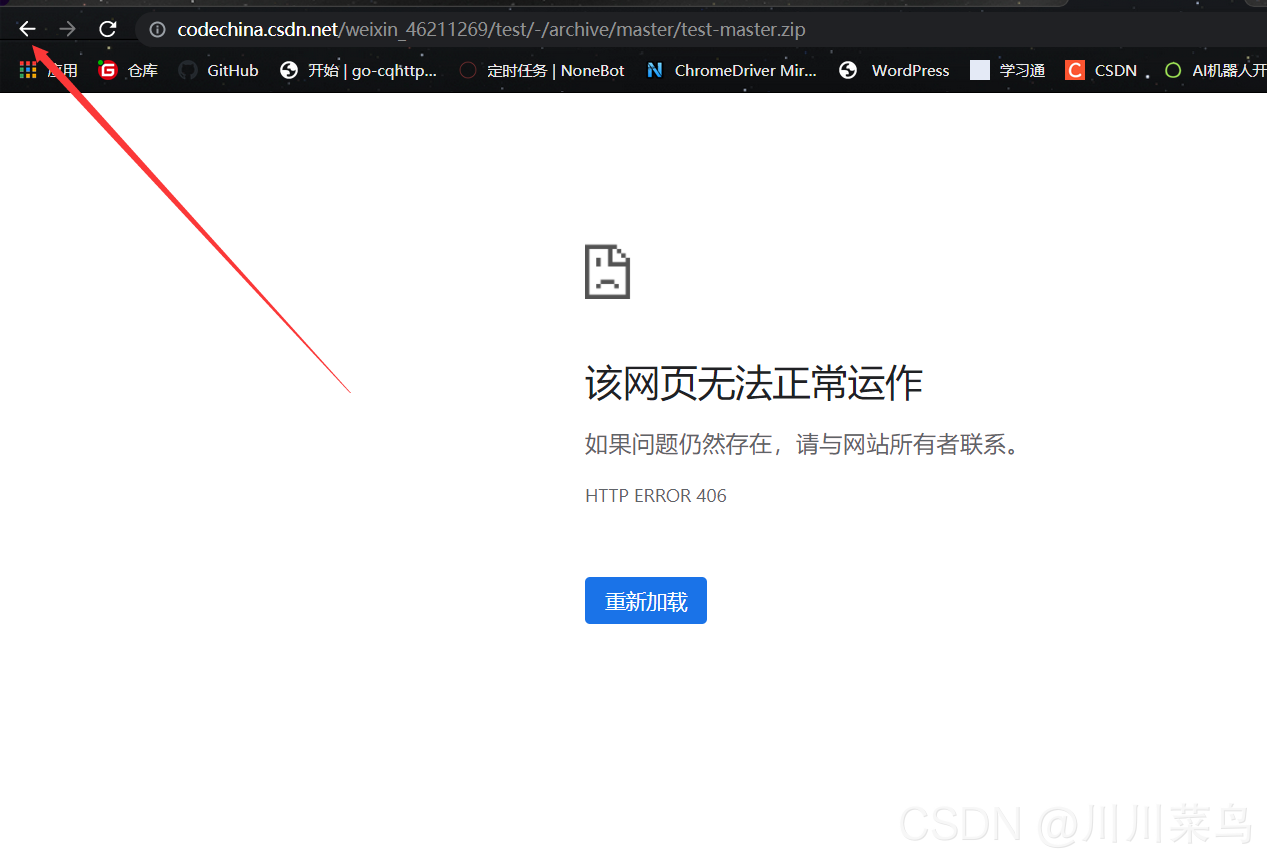
Task: Open the 学习通 bookmark
Action: tap(1008, 70)
